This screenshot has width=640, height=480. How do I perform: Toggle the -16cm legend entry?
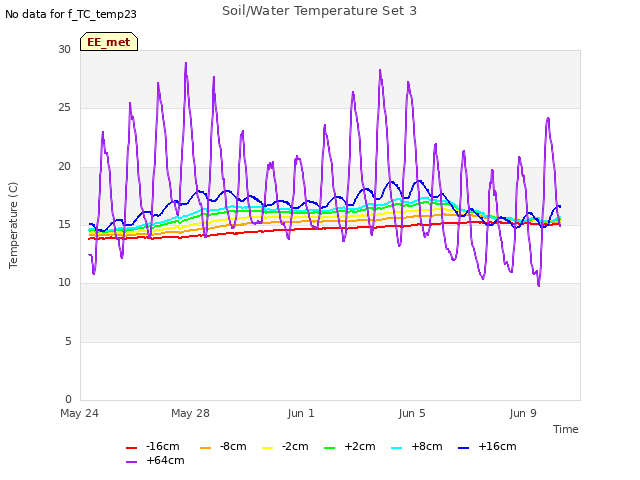coord(153,447)
